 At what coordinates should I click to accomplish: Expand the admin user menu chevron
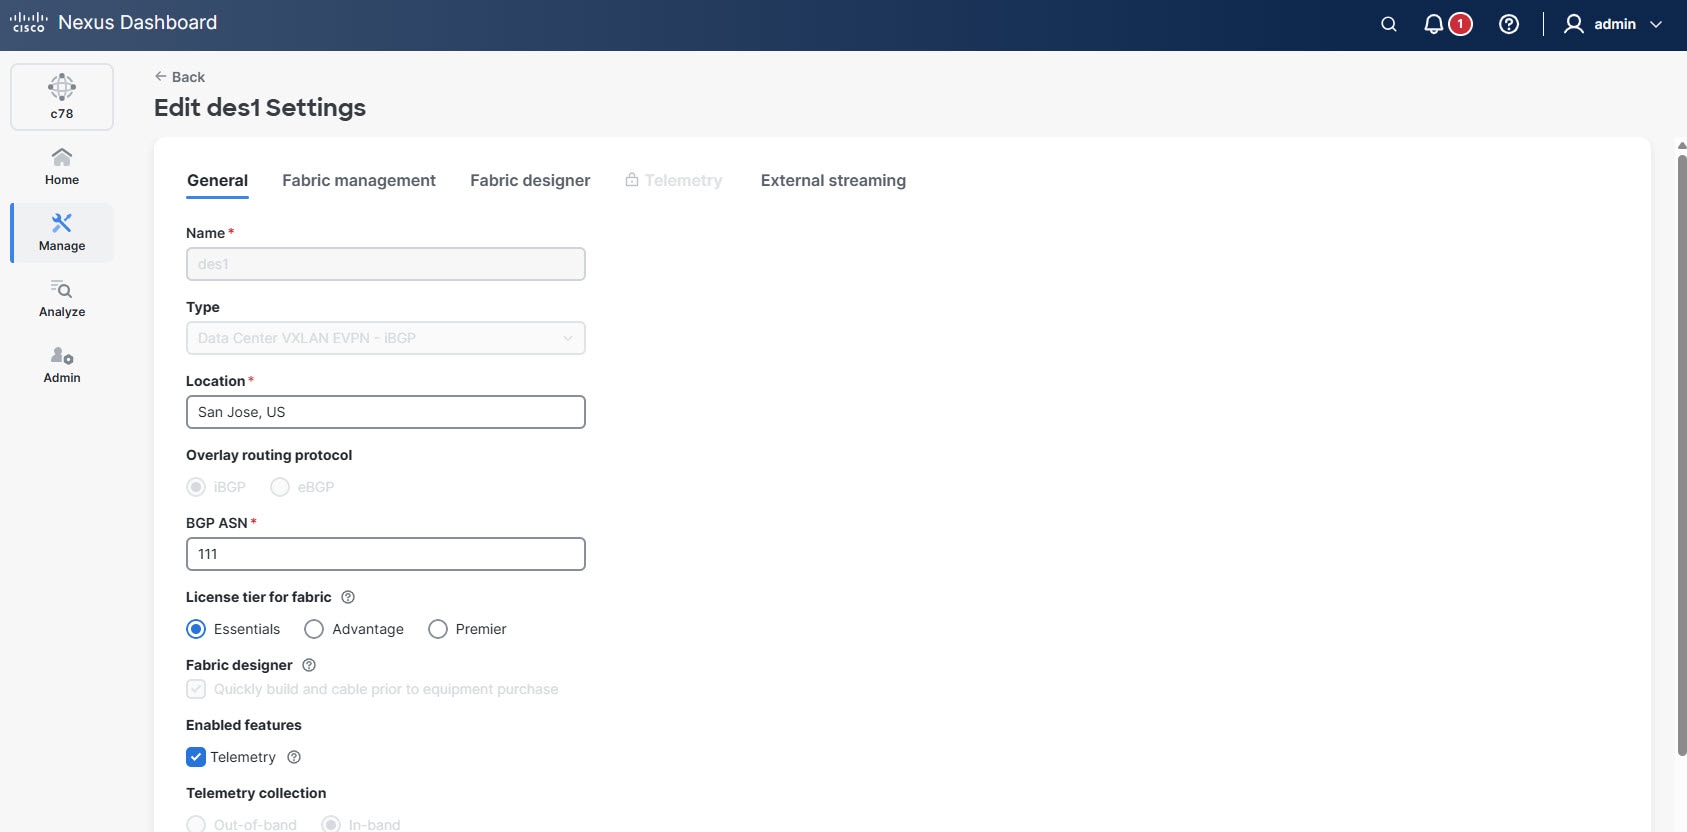click(x=1656, y=24)
